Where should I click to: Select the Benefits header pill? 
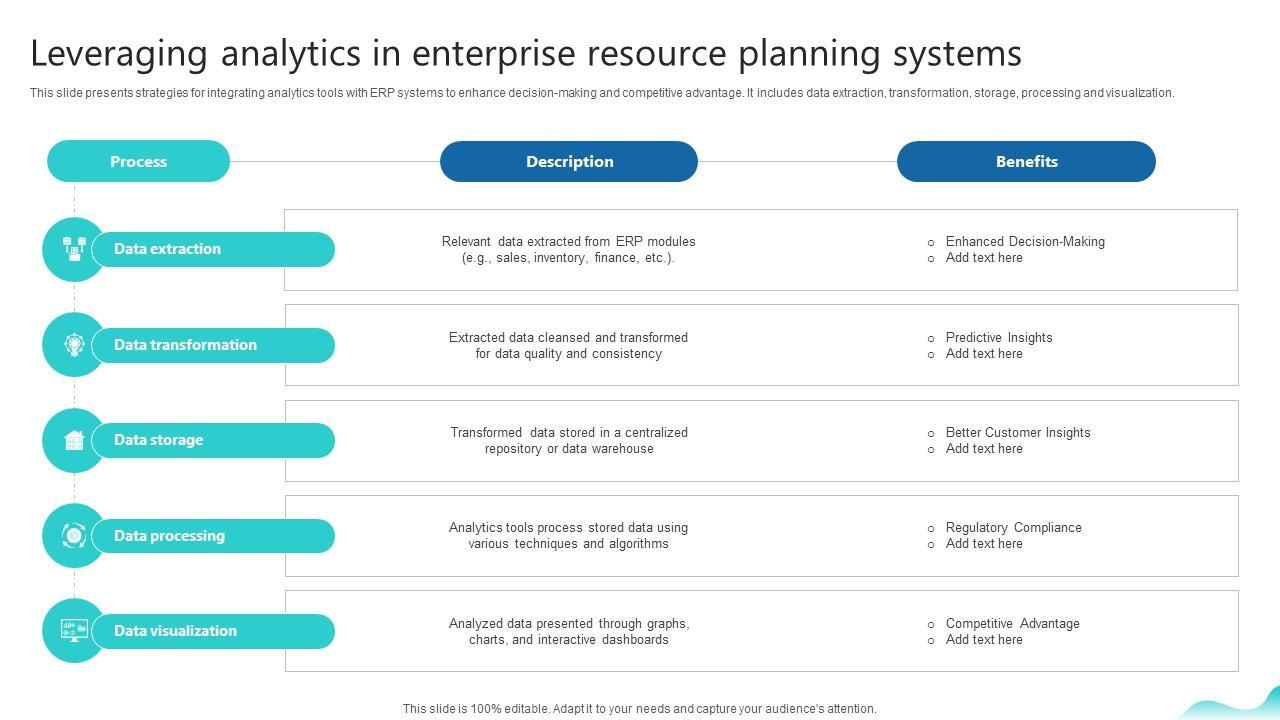pyautogui.click(x=1026, y=161)
